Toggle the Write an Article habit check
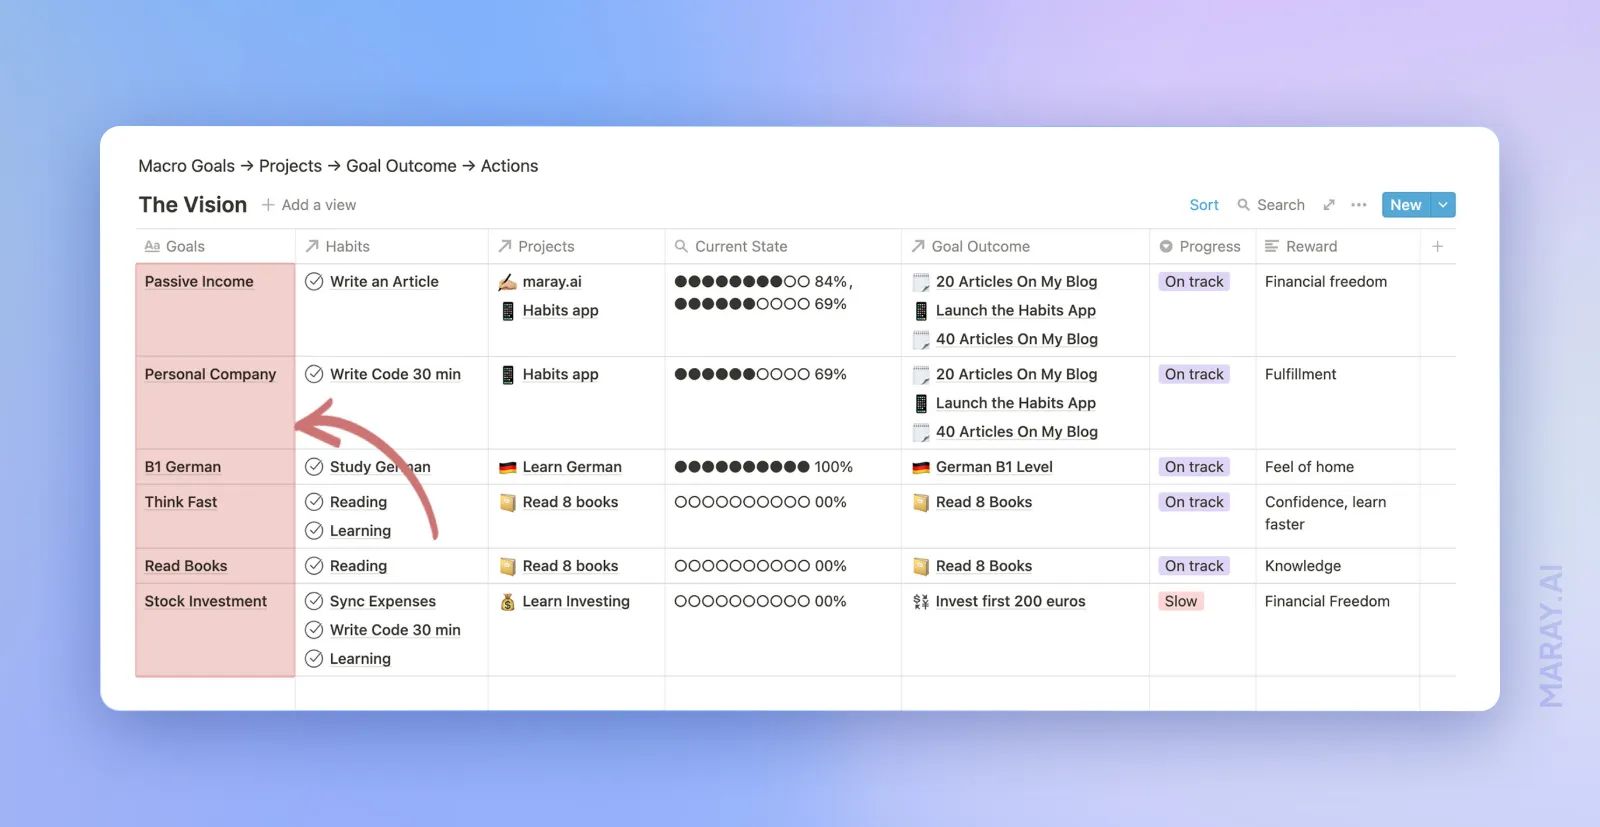The height and width of the screenshot is (827, 1600). point(314,282)
